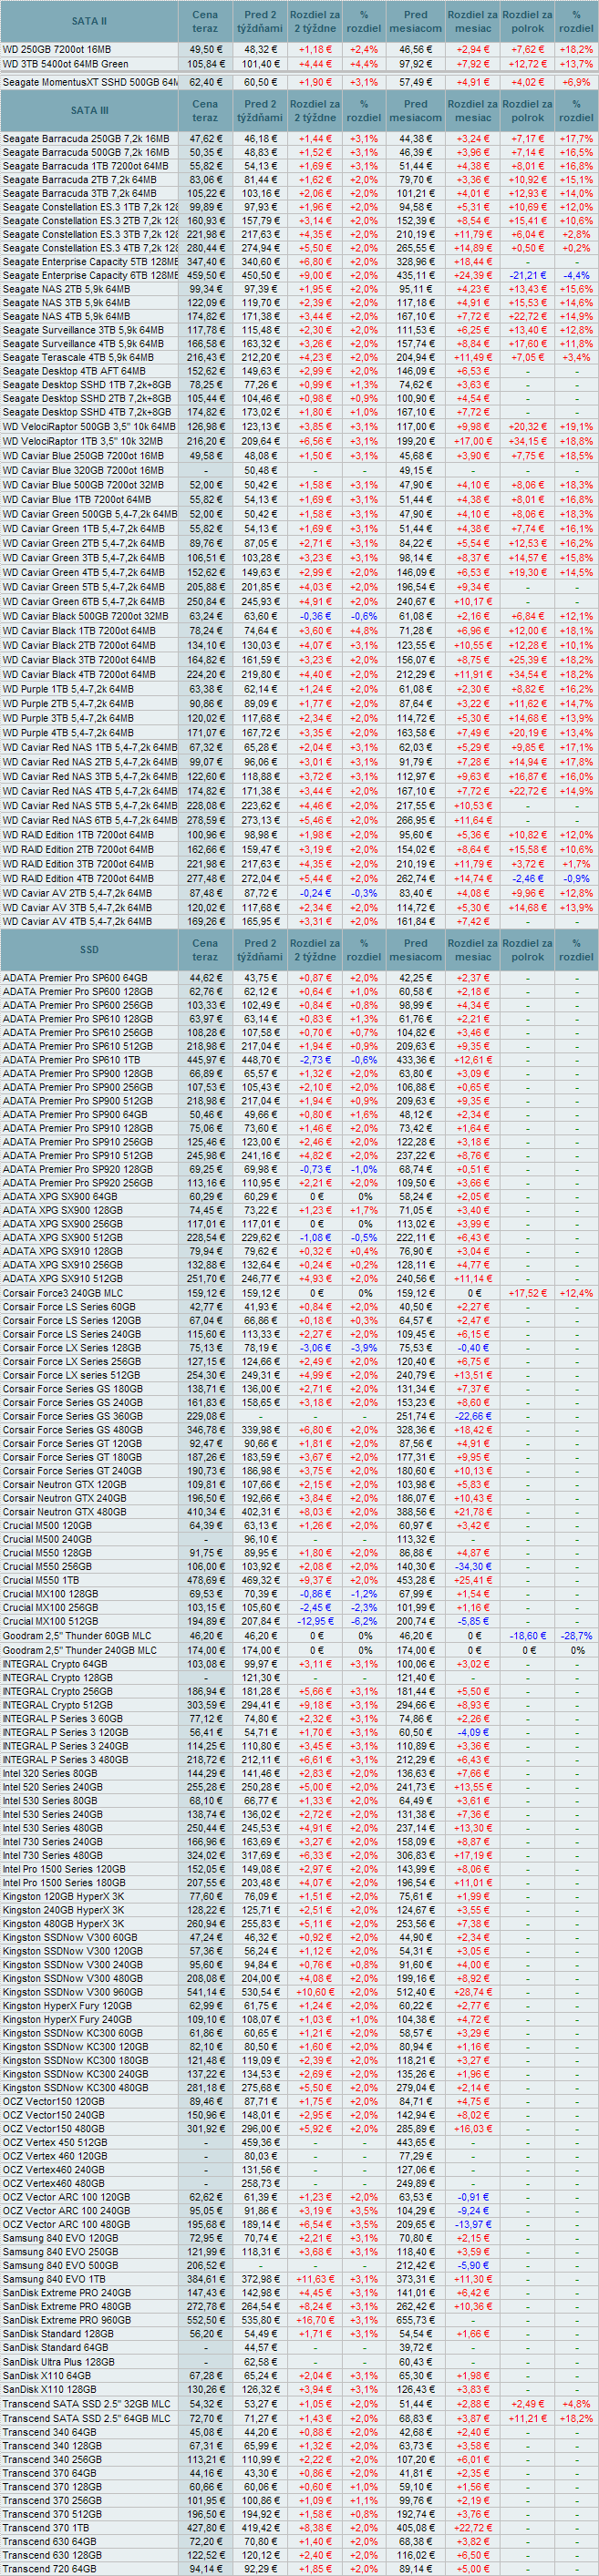The image size is (599, 2576).
Task: Select Seagate NAS 4TB 5,9k 64MB
Action: click(66, 316)
